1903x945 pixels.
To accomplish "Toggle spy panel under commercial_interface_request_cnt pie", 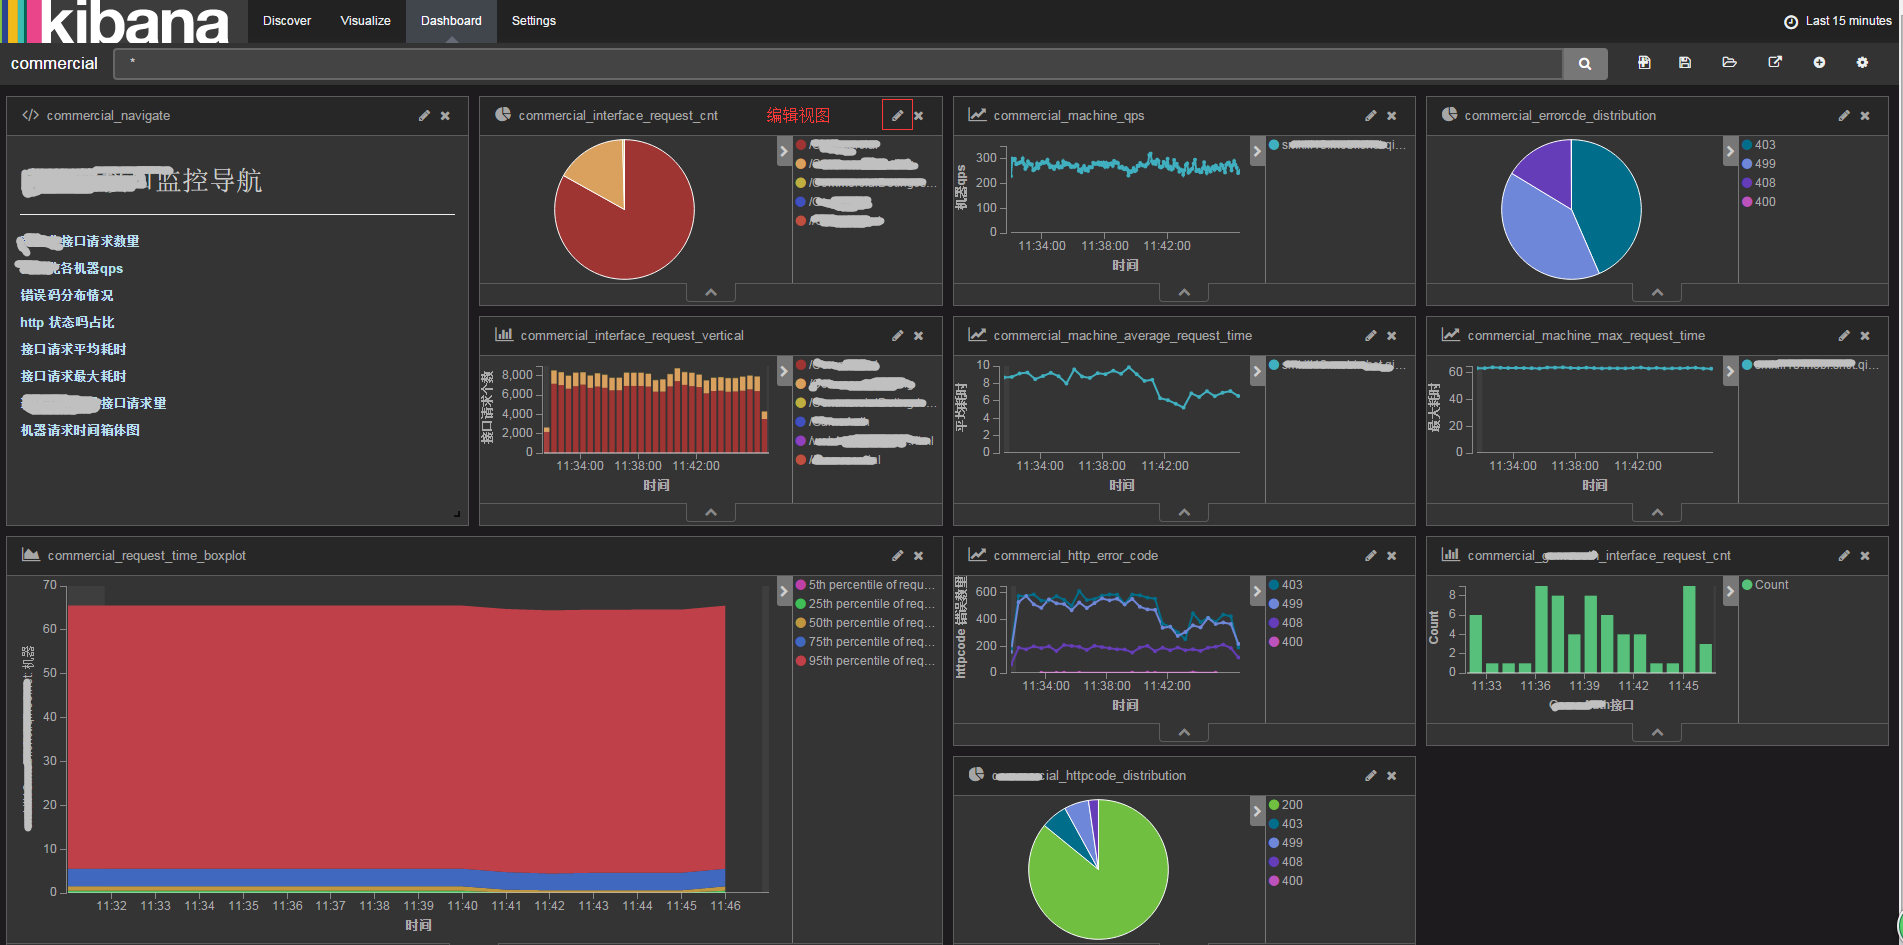I will coord(711,293).
